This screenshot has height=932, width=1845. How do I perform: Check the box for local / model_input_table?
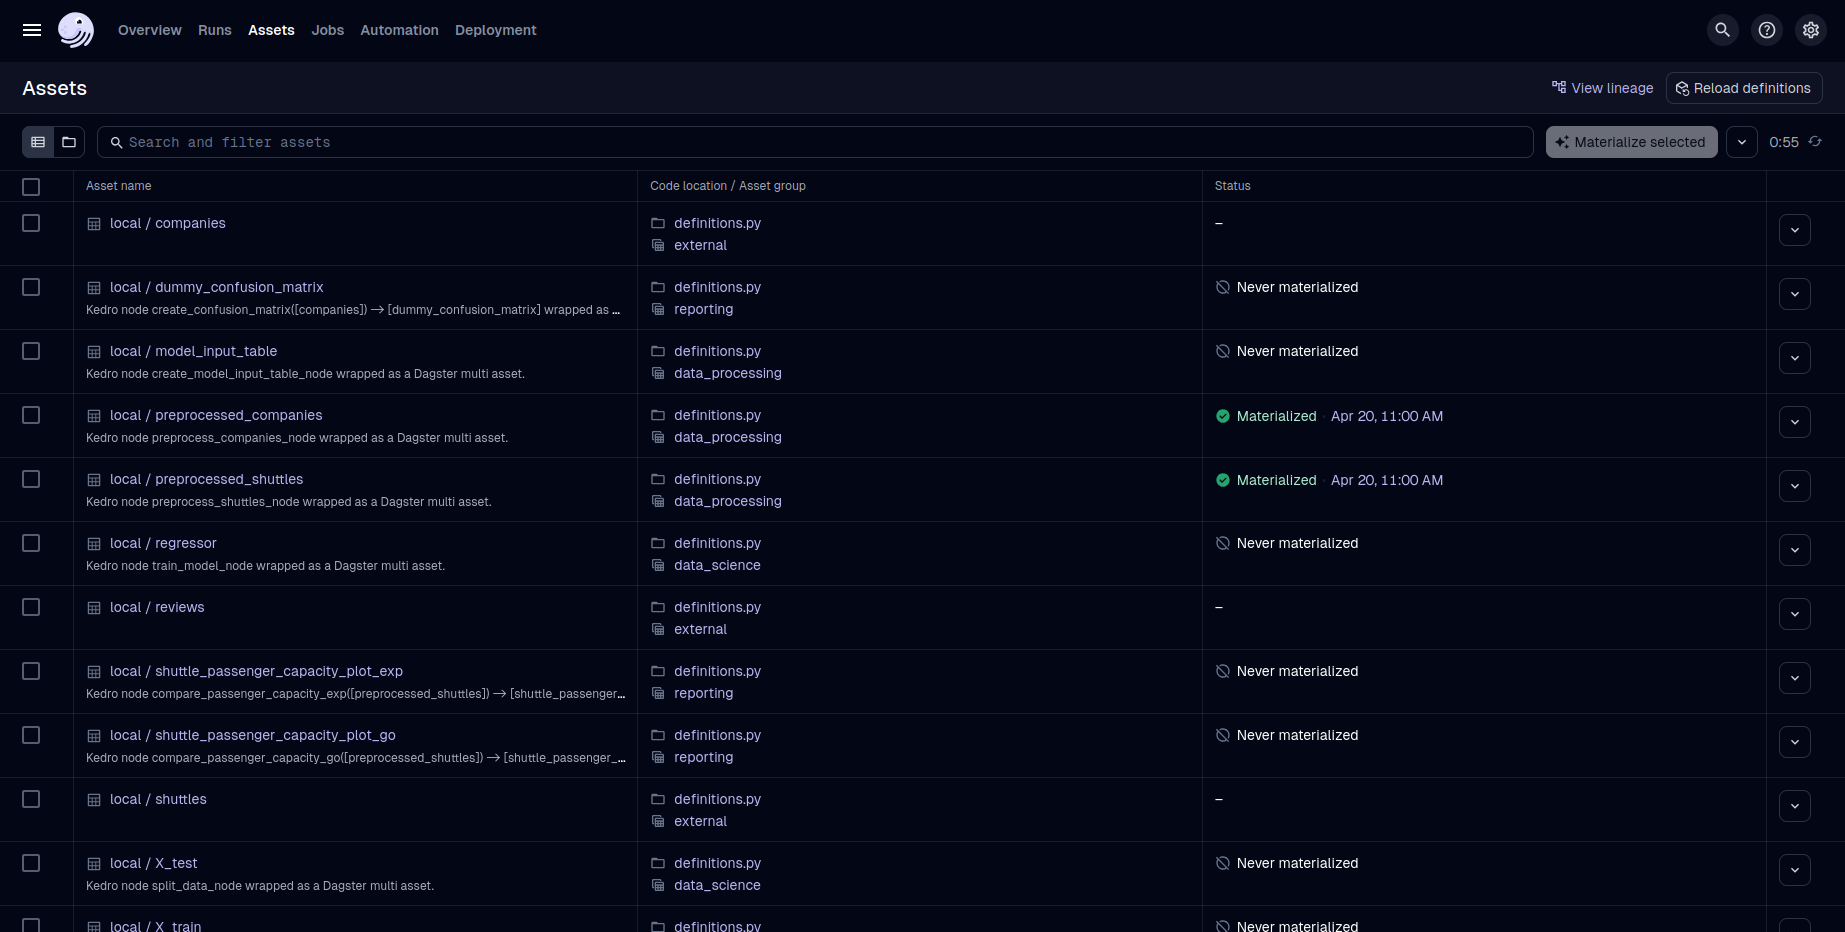click(x=31, y=351)
